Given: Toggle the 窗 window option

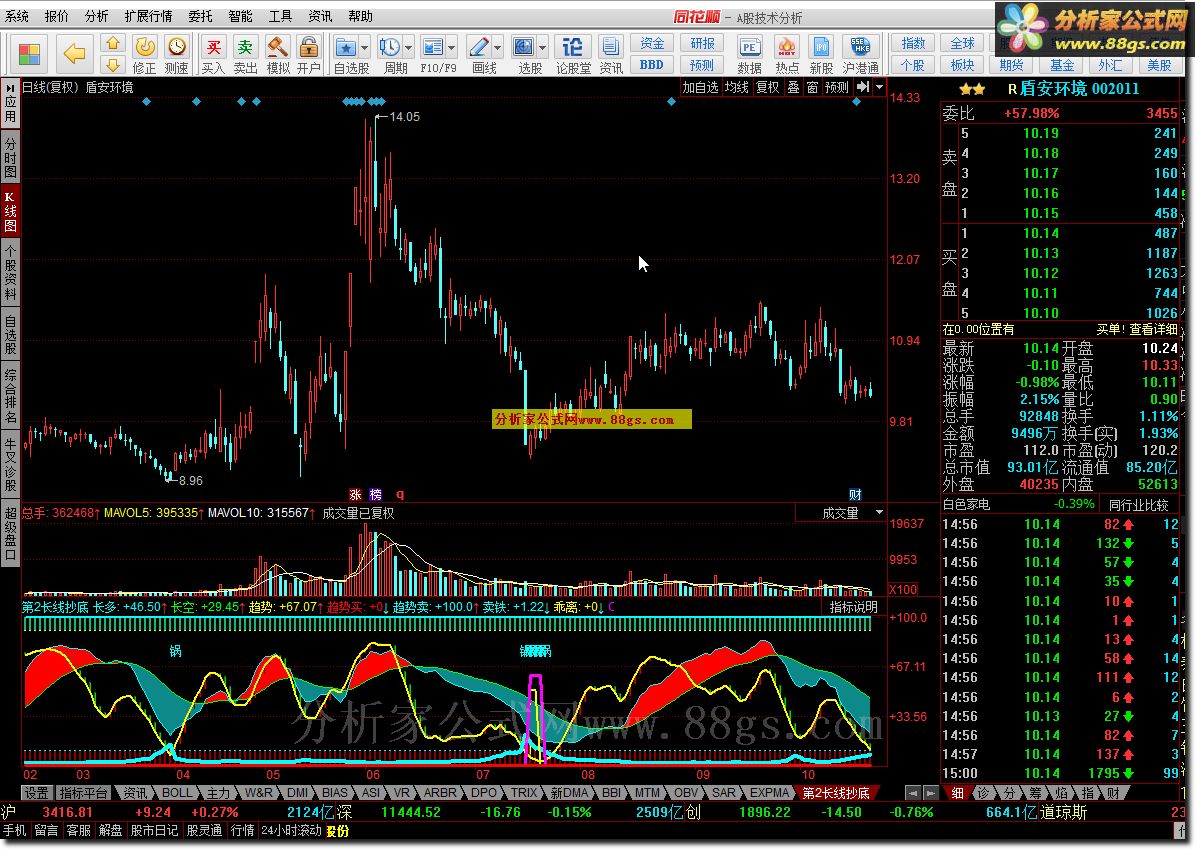Looking at the screenshot, I should 813,87.
